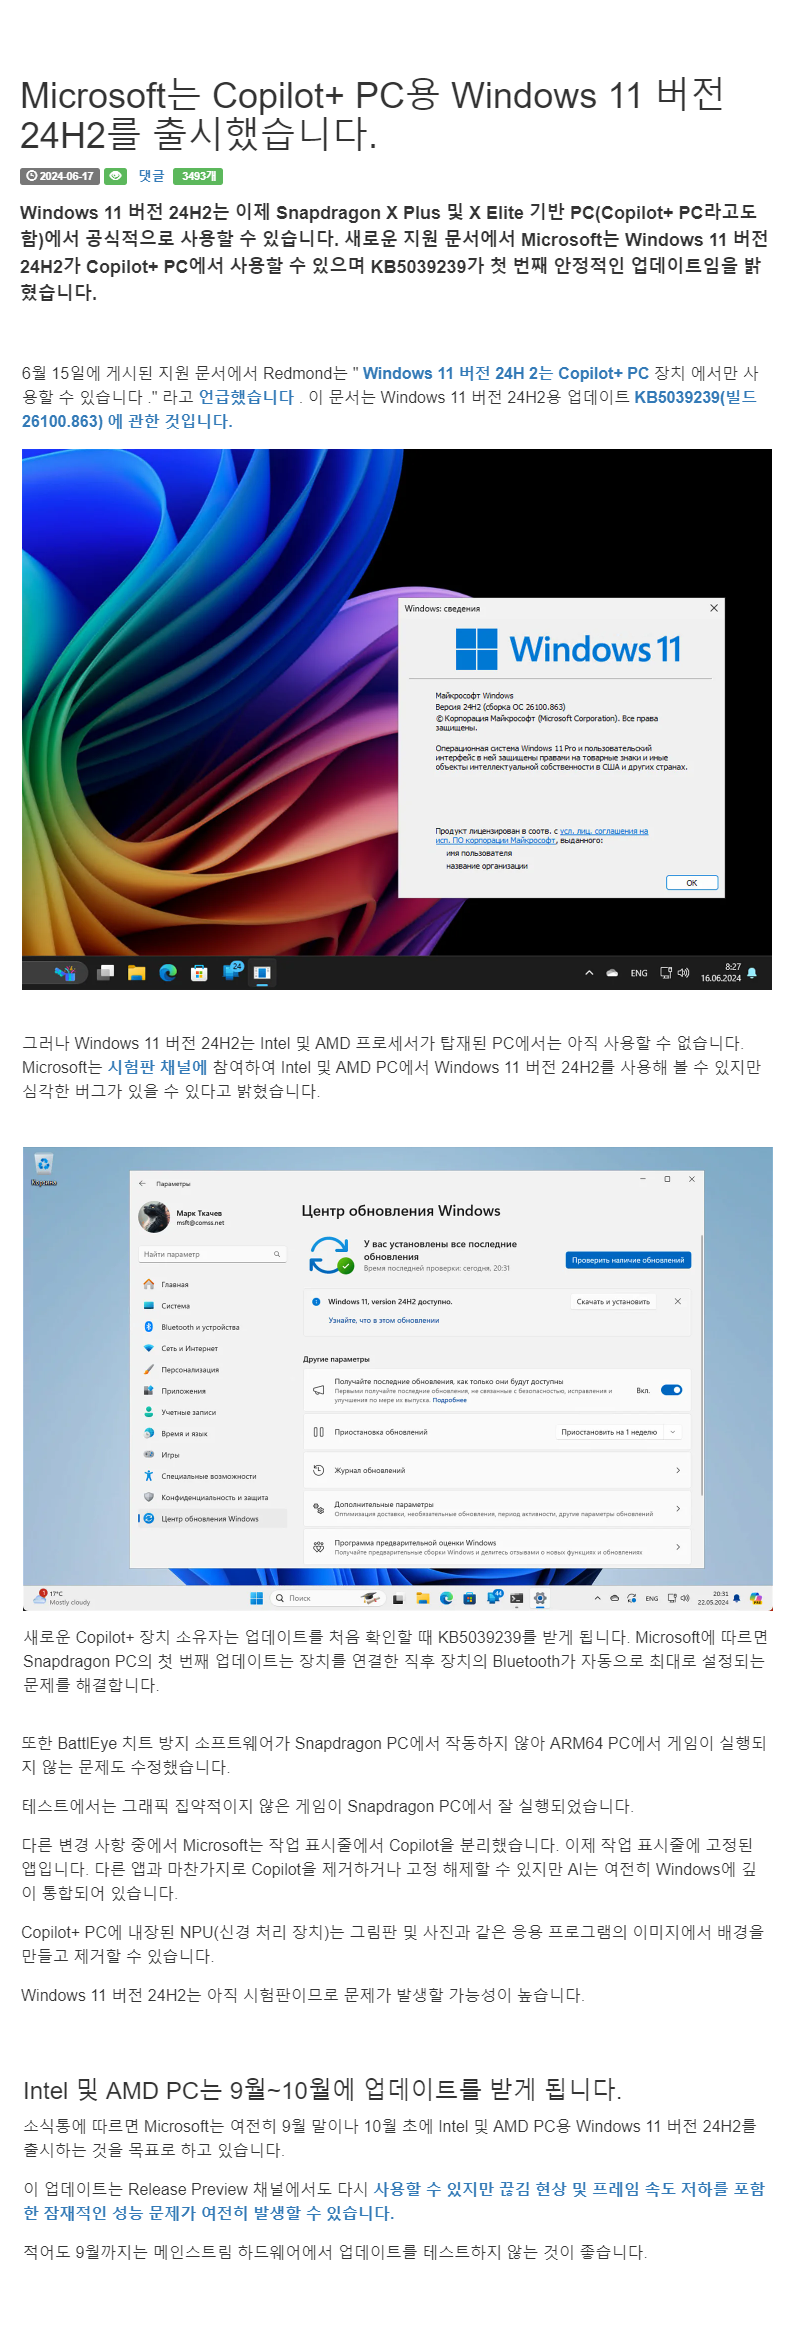796x2348 pixels.
Task: Expand hidden tray icons near 8:27 clock
Action: [589, 973]
